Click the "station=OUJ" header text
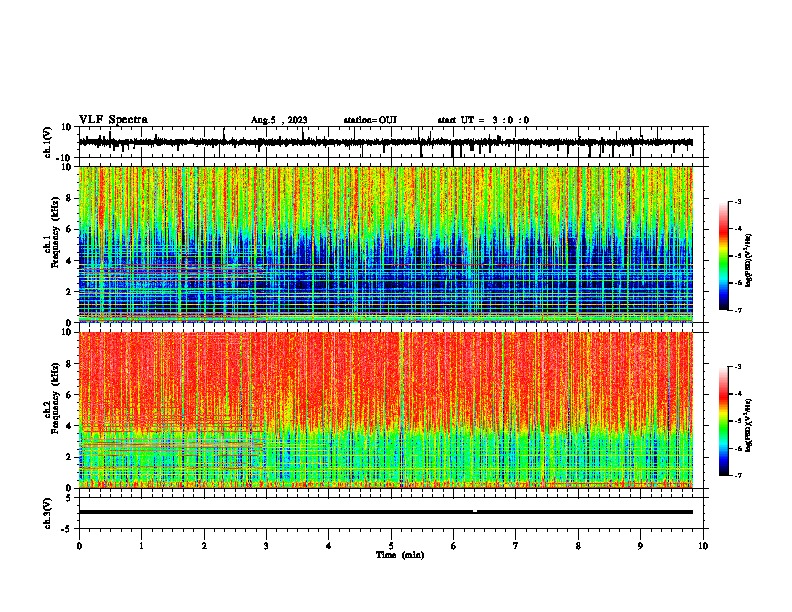792x612 pixels. click(370, 120)
